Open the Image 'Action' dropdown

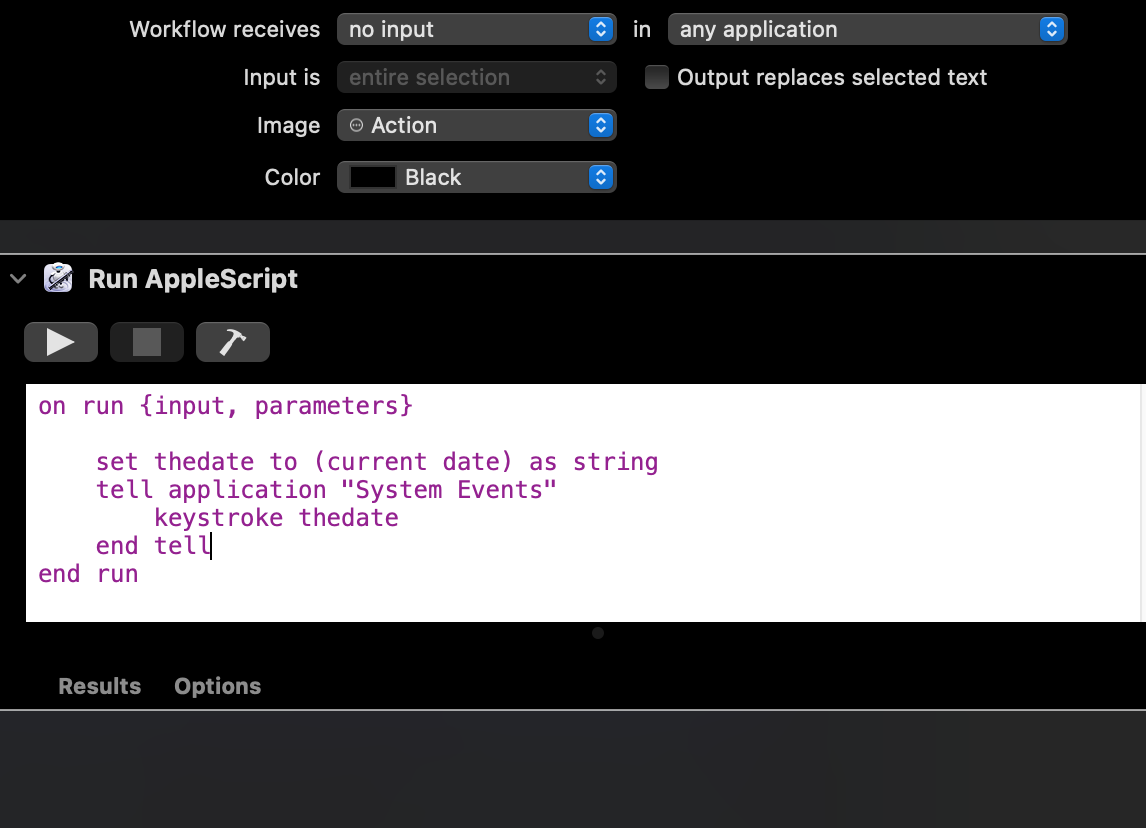point(477,125)
